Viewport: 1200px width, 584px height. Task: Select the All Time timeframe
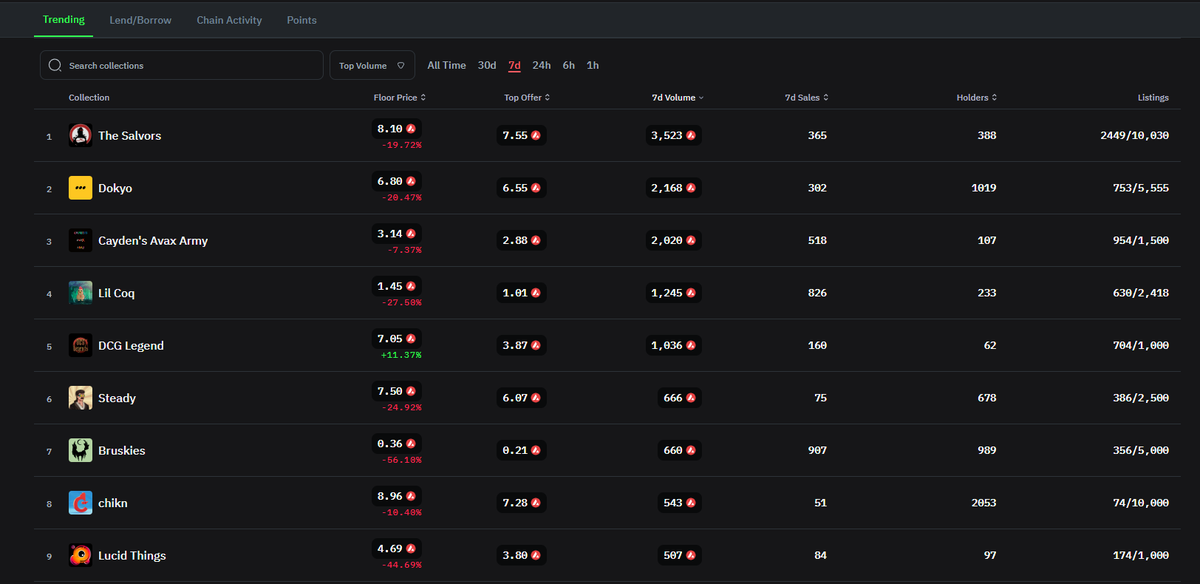tap(446, 65)
